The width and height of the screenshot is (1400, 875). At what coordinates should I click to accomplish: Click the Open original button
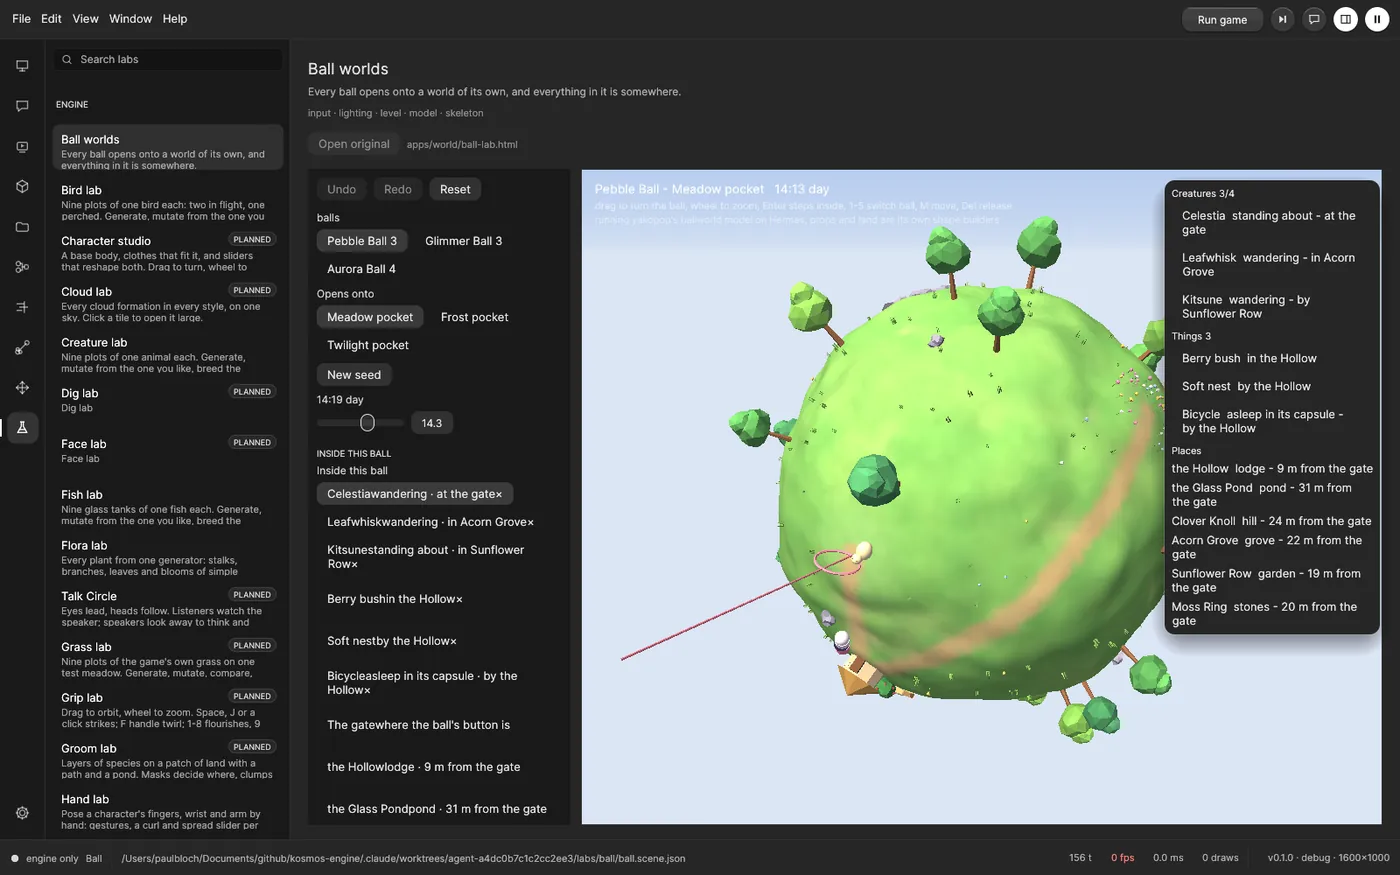click(354, 144)
